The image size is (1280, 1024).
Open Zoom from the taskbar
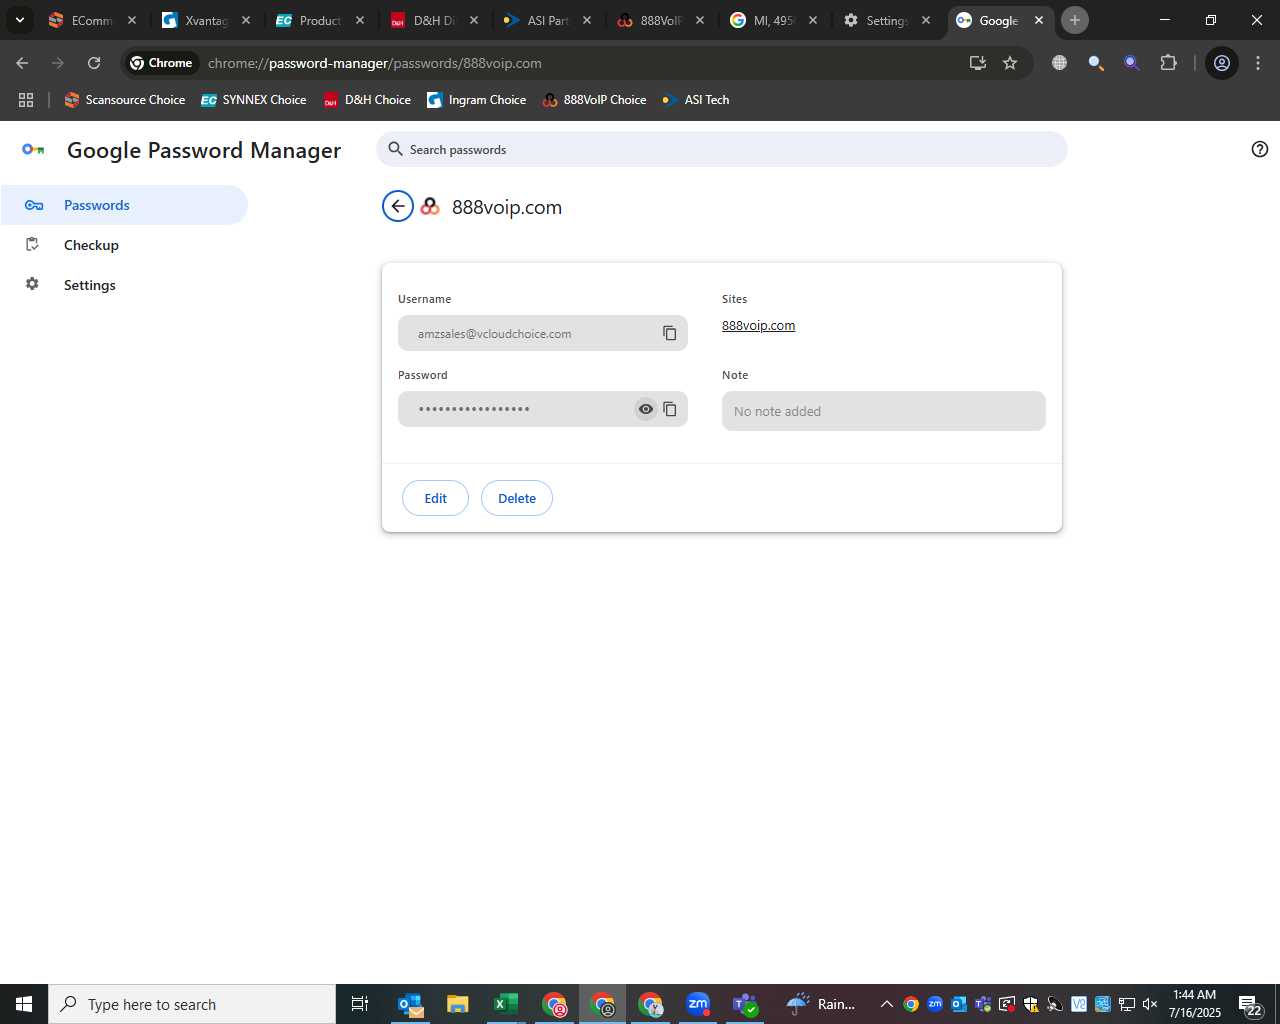click(x=698, y=1004)
